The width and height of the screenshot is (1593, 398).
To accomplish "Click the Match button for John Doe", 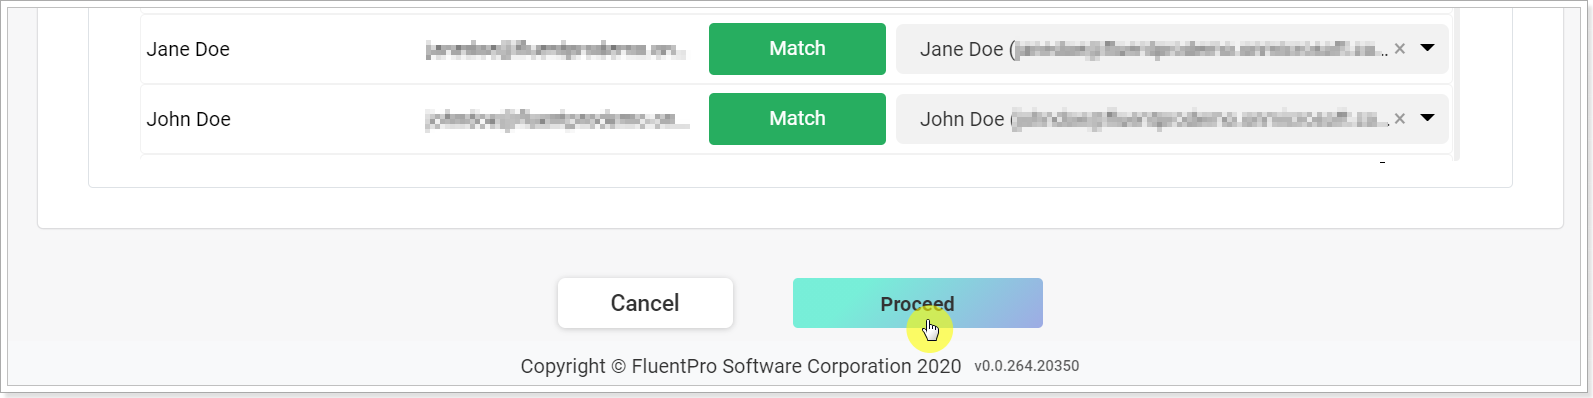I will [797, 119].
